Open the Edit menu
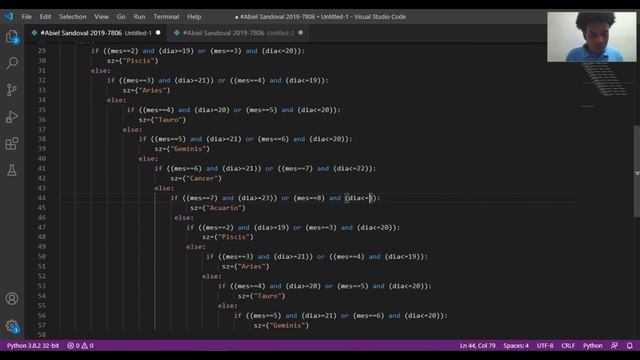The image size is (640, 360). coord(45,17)
